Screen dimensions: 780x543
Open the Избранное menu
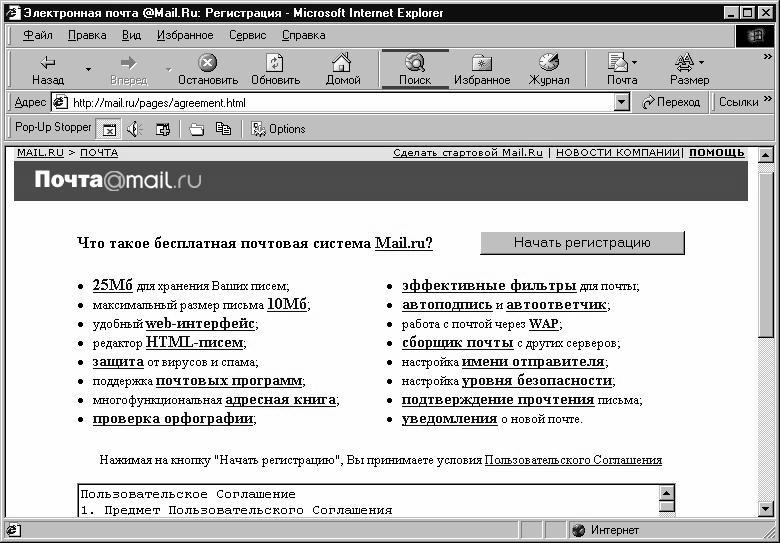click(185, 35)
